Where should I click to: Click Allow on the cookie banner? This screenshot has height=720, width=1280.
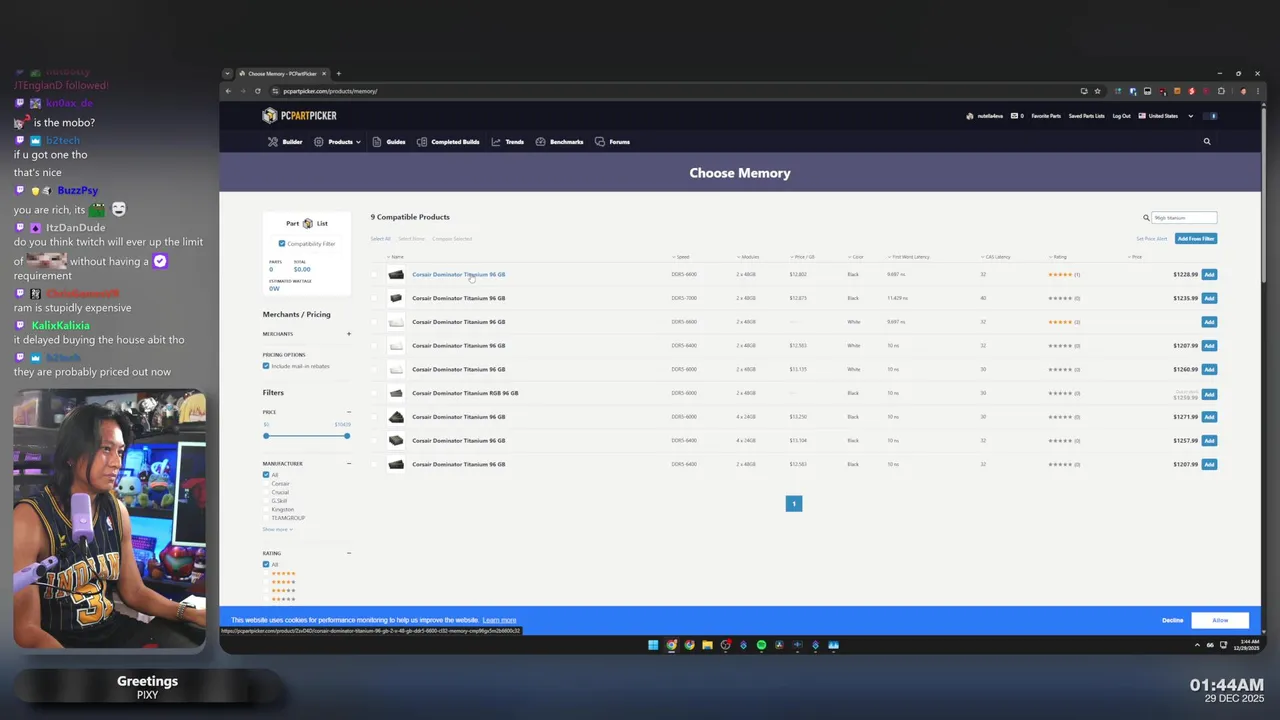pyautogui.click(x=1220, y=620)
